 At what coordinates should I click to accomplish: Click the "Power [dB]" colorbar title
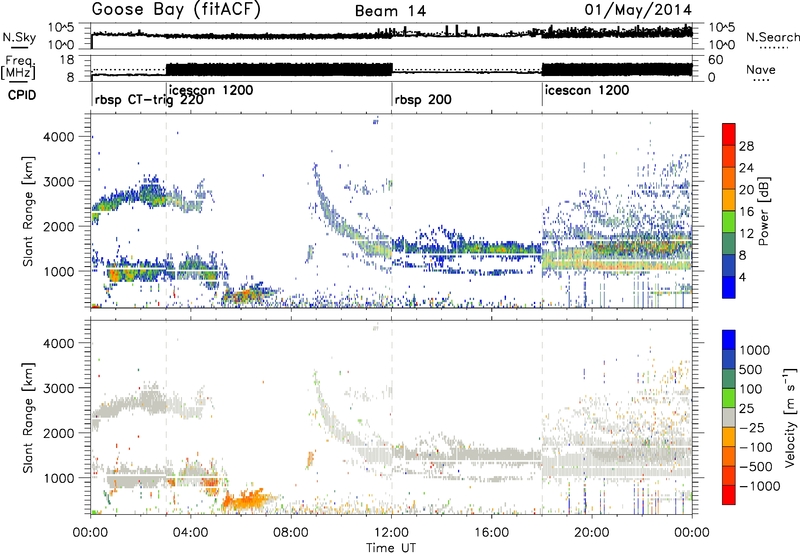point(763,211)
